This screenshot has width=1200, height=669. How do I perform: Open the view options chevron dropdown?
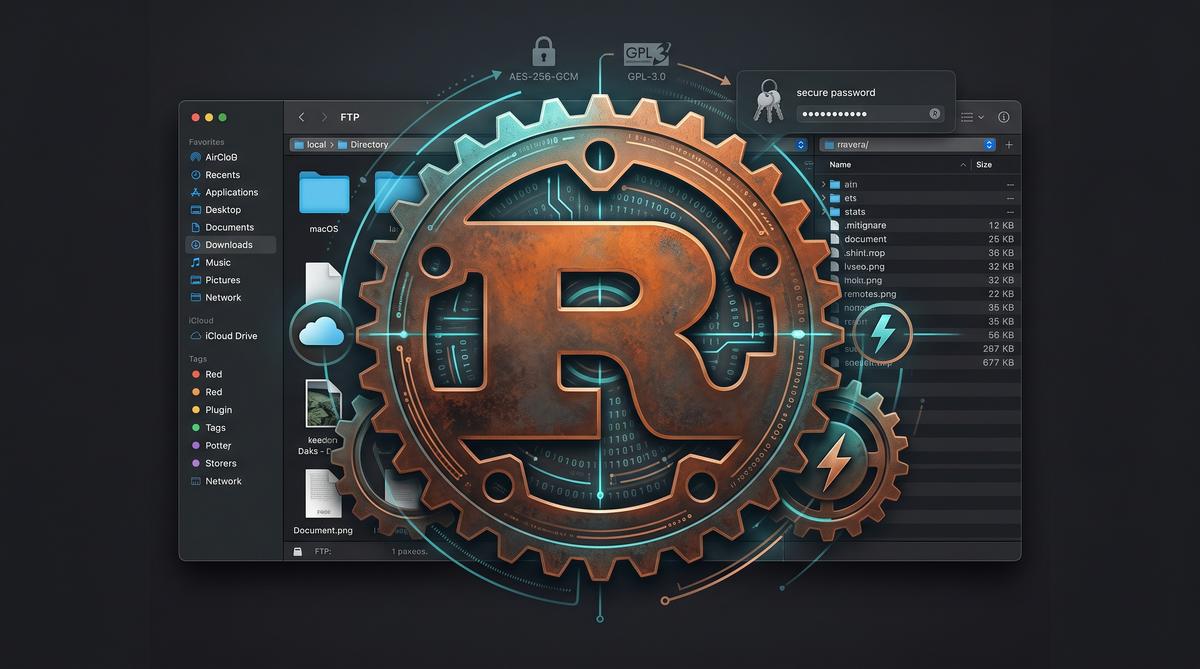(981, 117)
